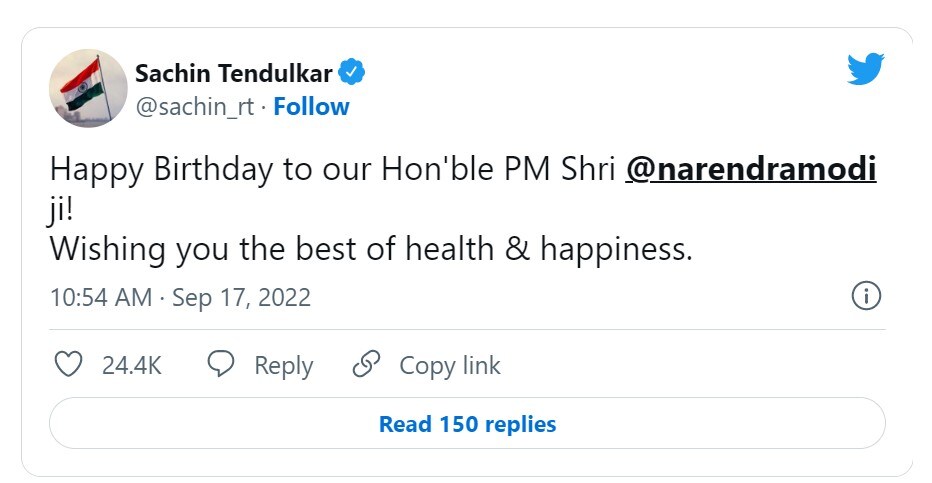932x483 pixels.
Task: Open the @narendramodi mention
Action: [x=750, y=169]
